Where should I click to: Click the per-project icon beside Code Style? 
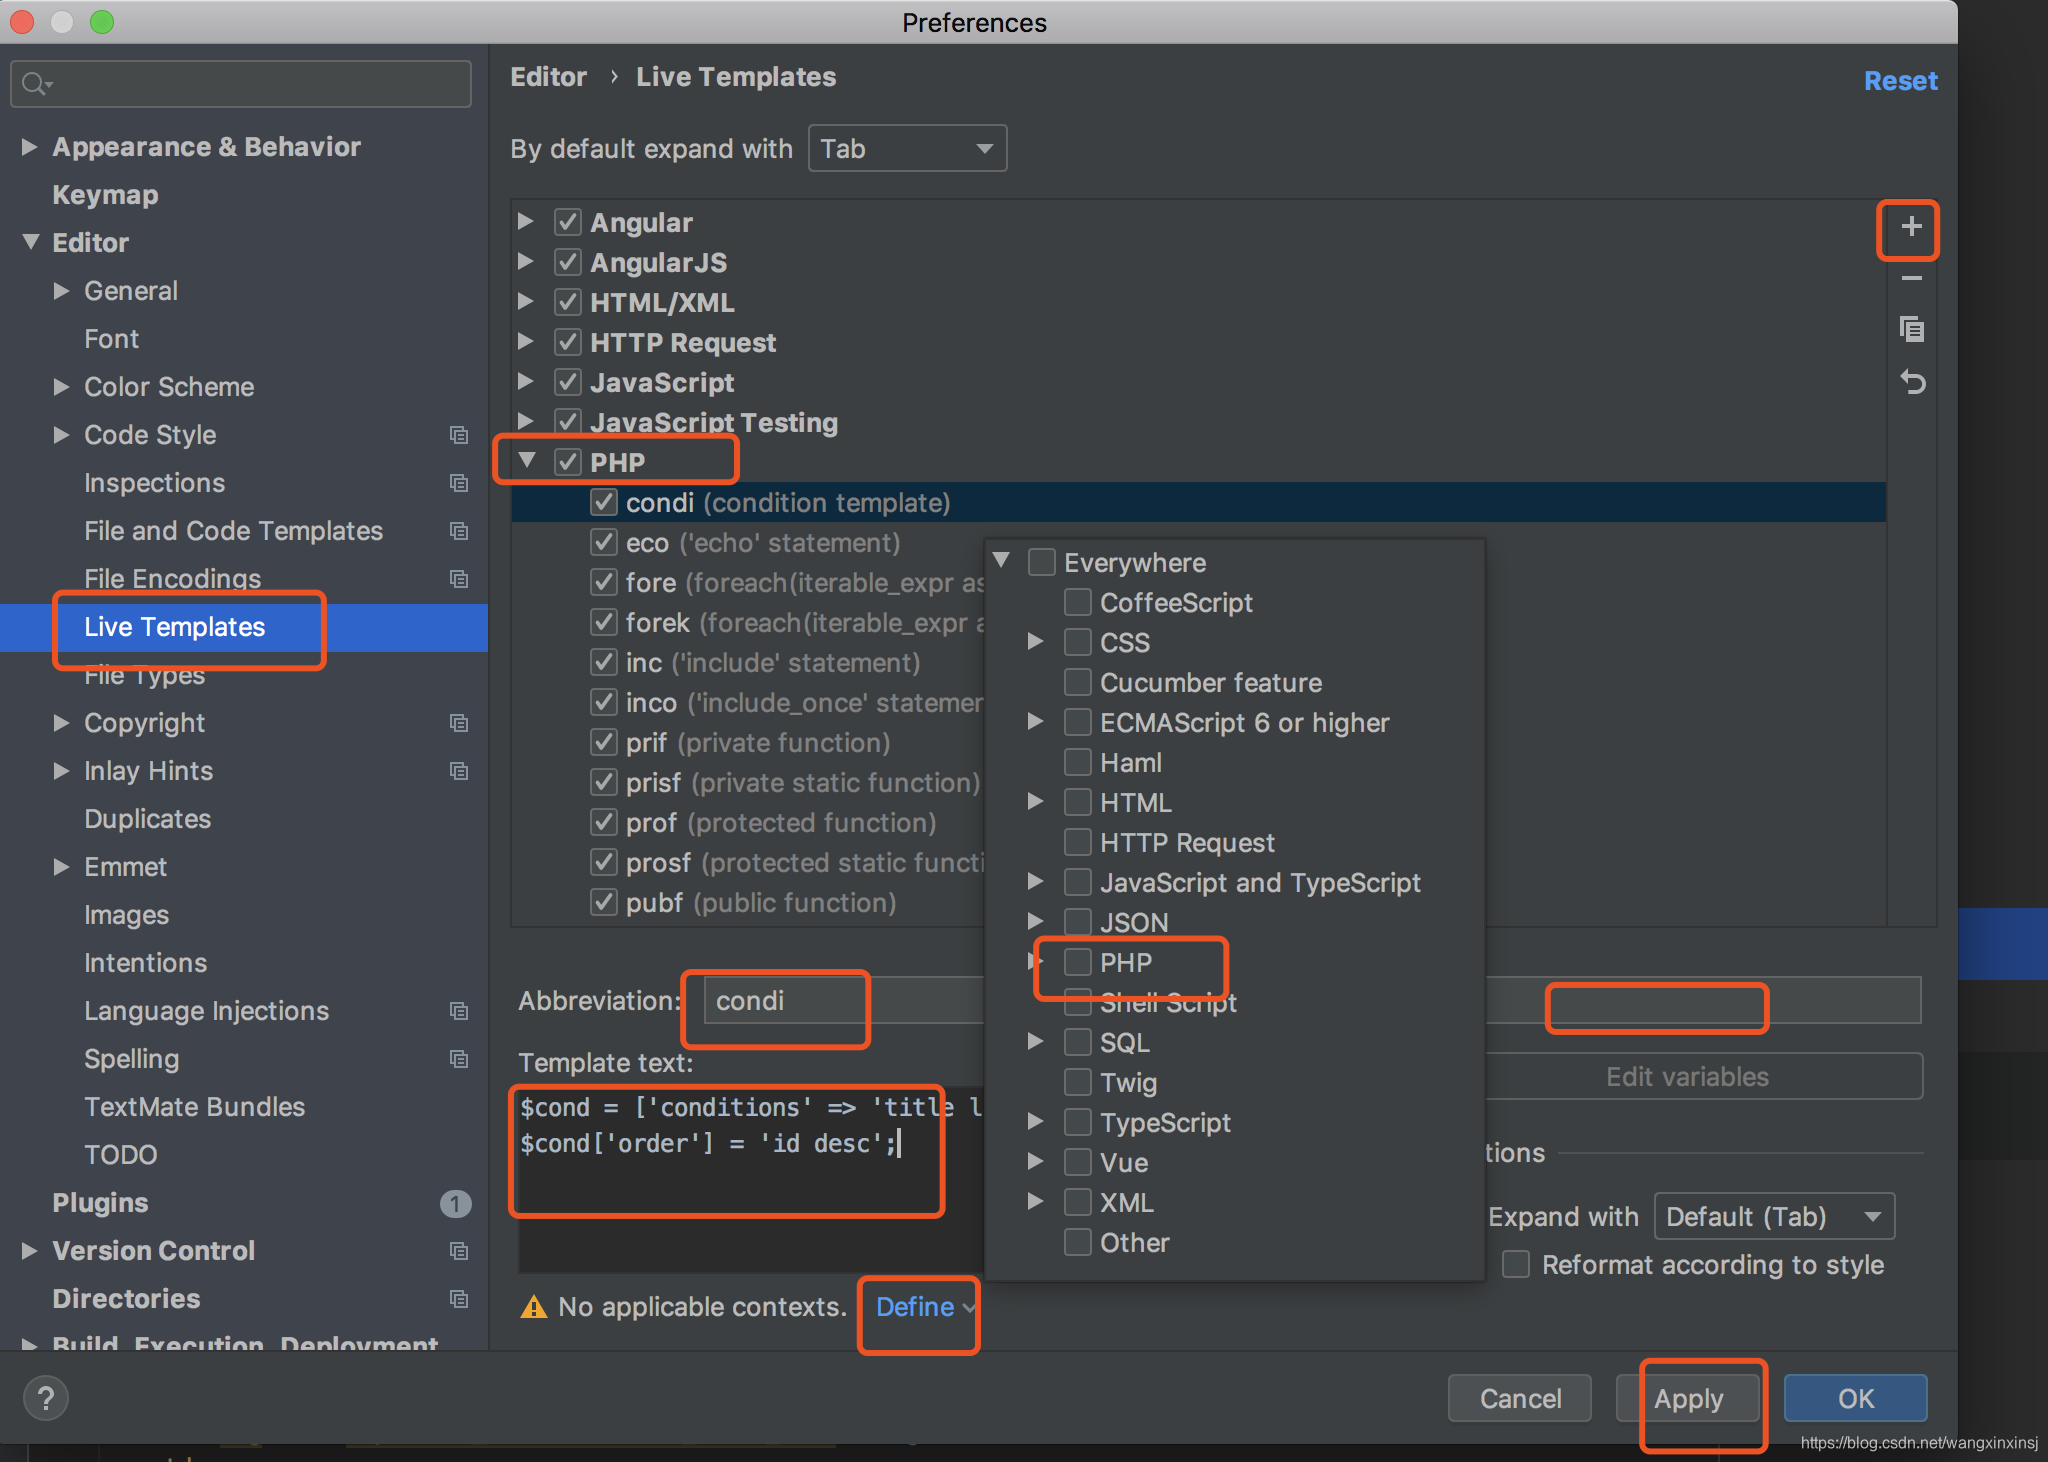(x=459, y=435)
